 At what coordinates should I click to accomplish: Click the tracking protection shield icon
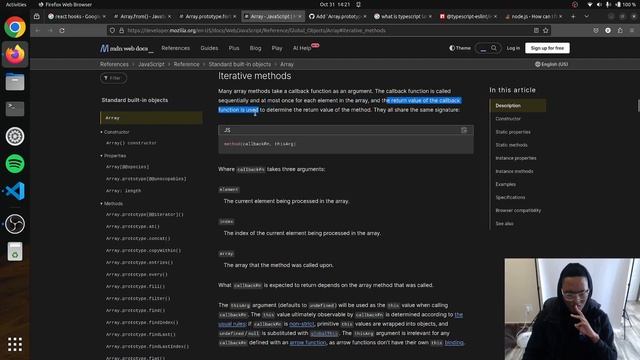click(x=112, y=30)
